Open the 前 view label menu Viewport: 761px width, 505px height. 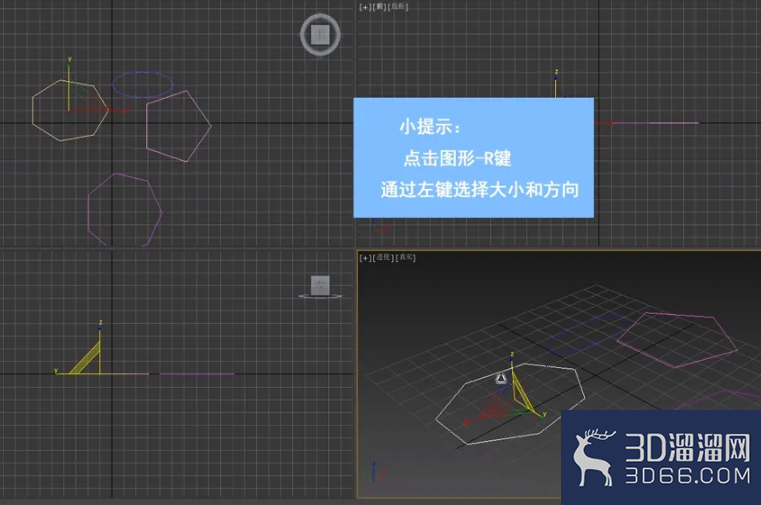pos(380,7)
